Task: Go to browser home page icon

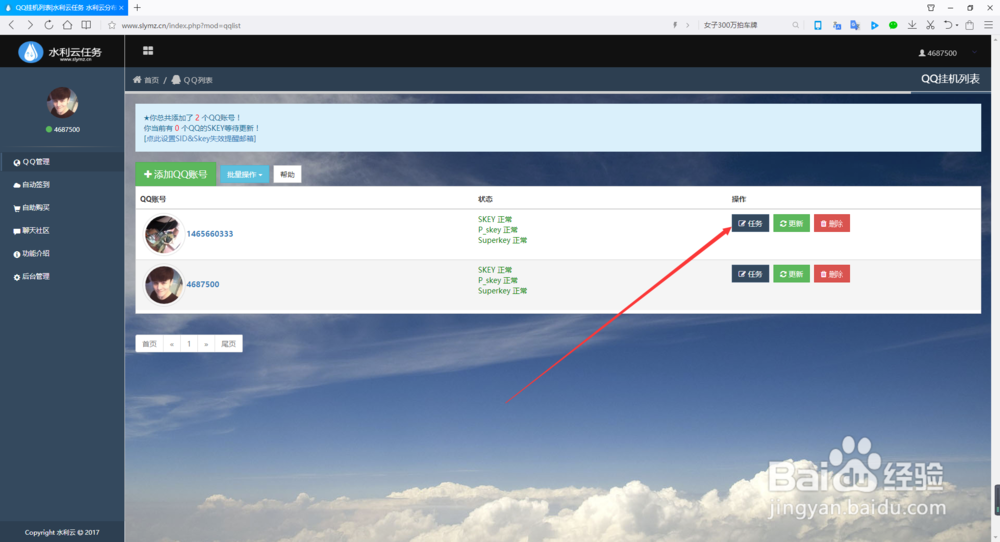Action: point(67,25)
